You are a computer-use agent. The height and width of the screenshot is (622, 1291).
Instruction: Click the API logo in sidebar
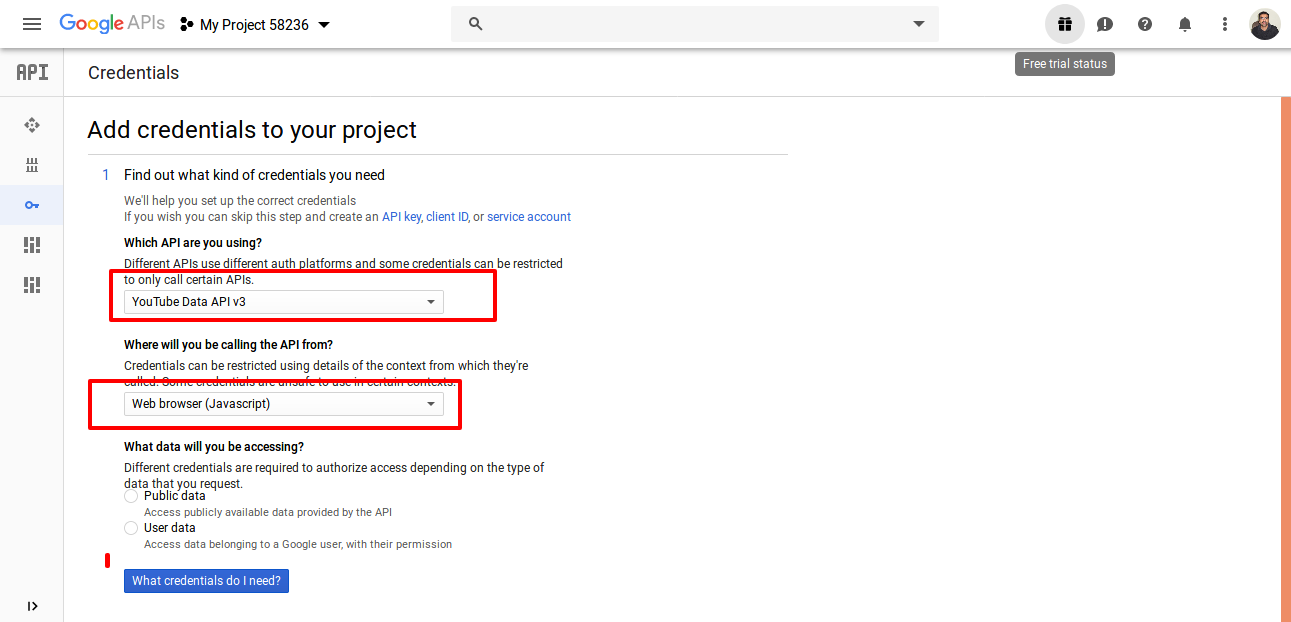[32, 72]
